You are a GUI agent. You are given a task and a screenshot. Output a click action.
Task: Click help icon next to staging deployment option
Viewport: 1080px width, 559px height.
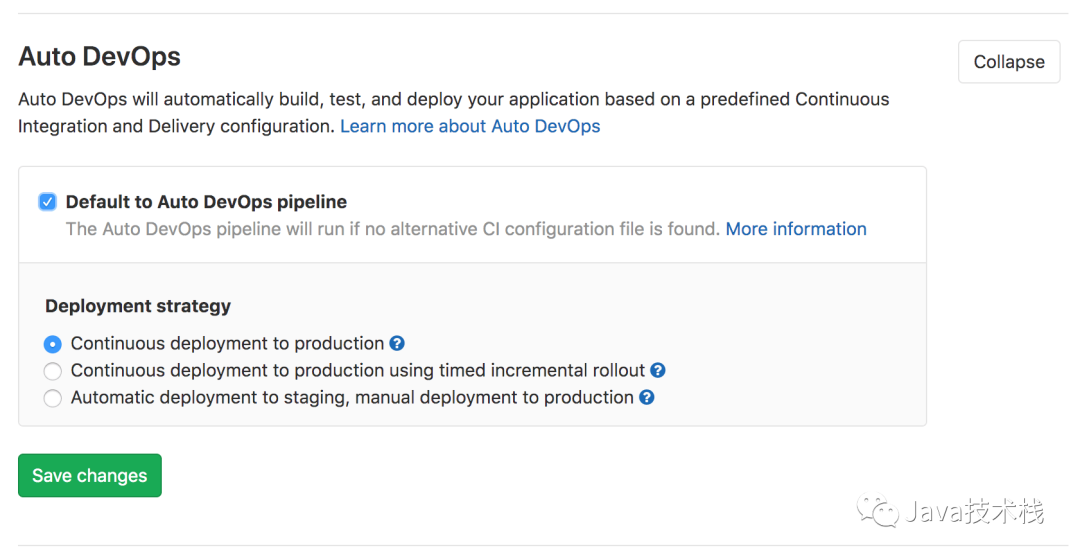647,397
